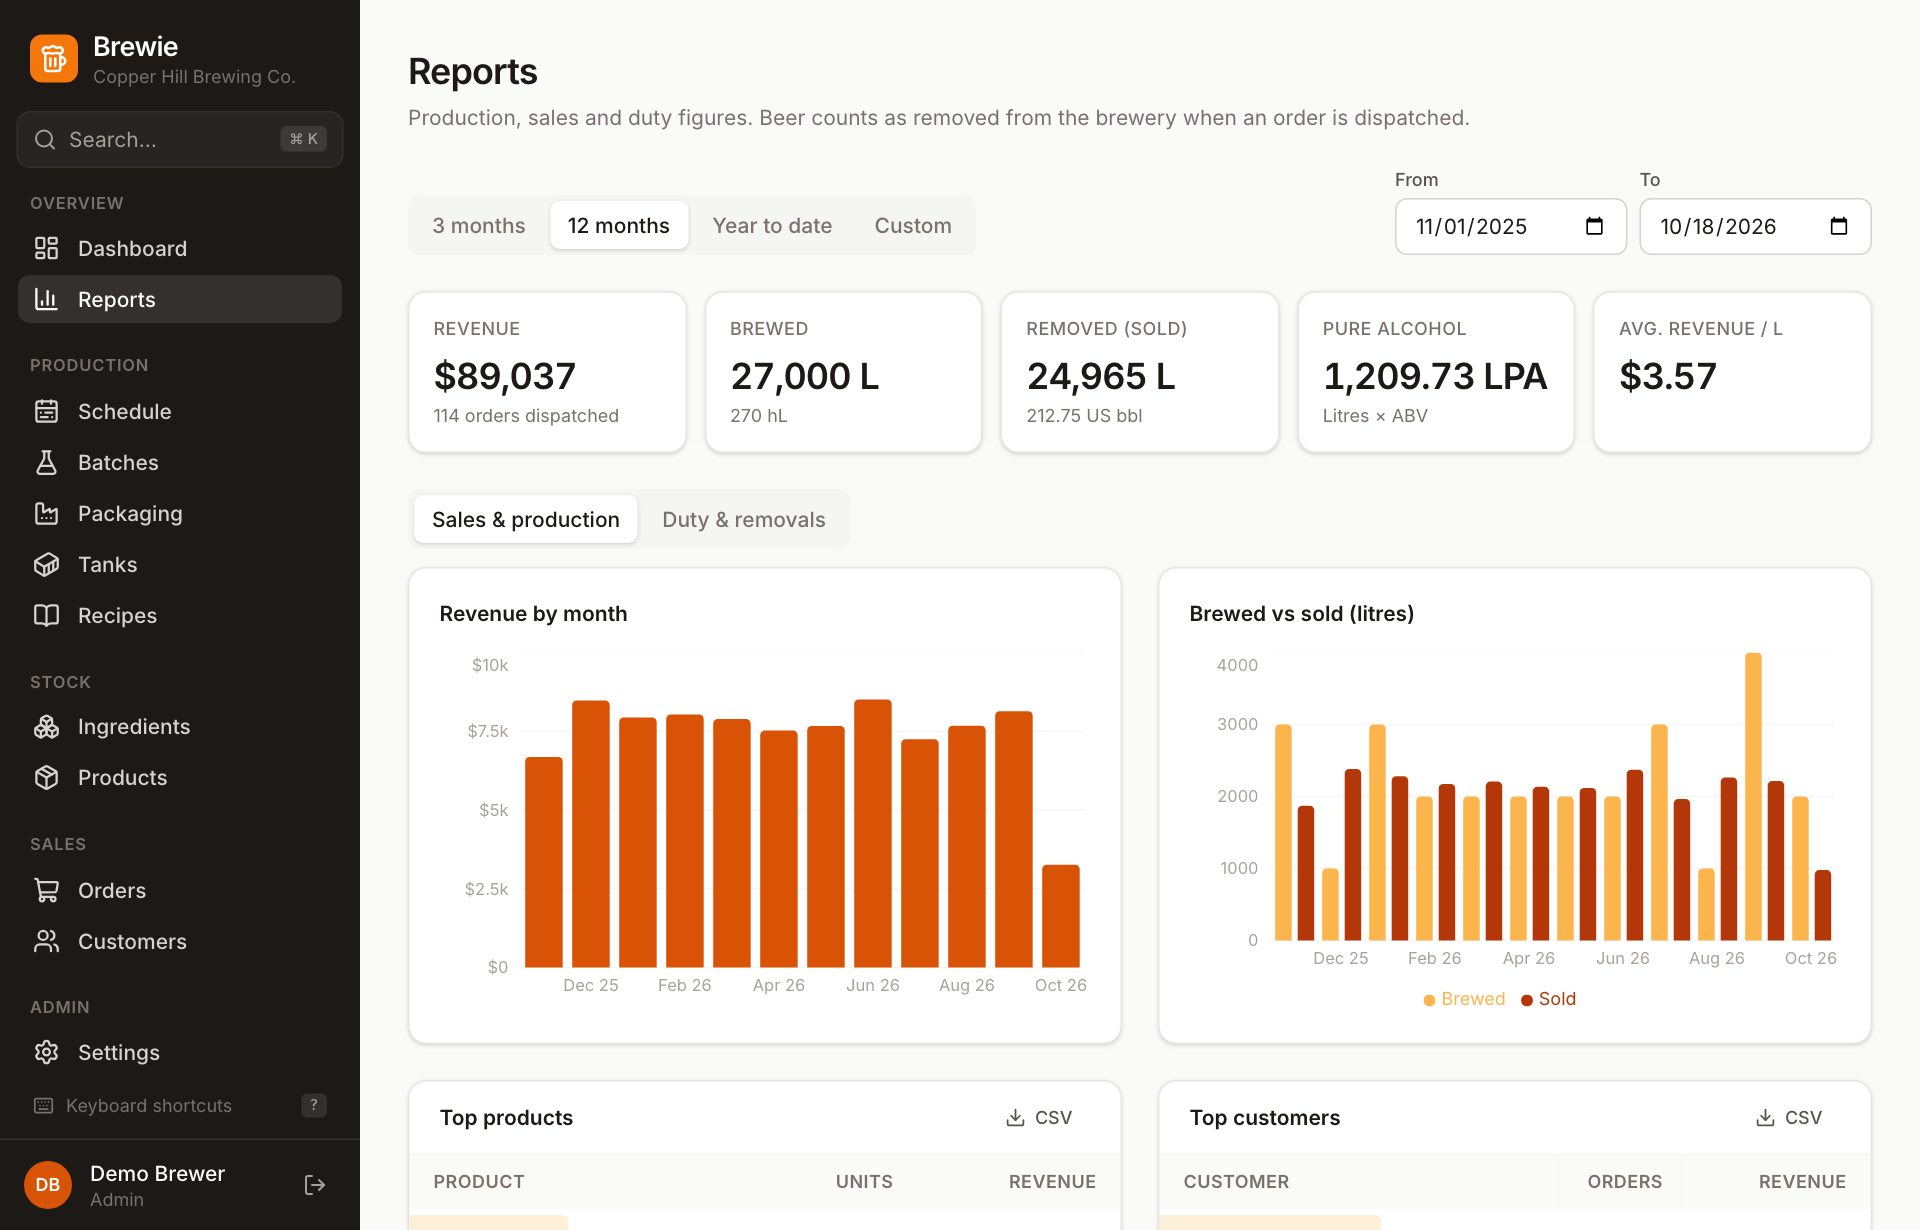This screenshot has height=1230, width=1920.
Task: Click the Oct 26 revenue bar
Action: point(1060,916)
